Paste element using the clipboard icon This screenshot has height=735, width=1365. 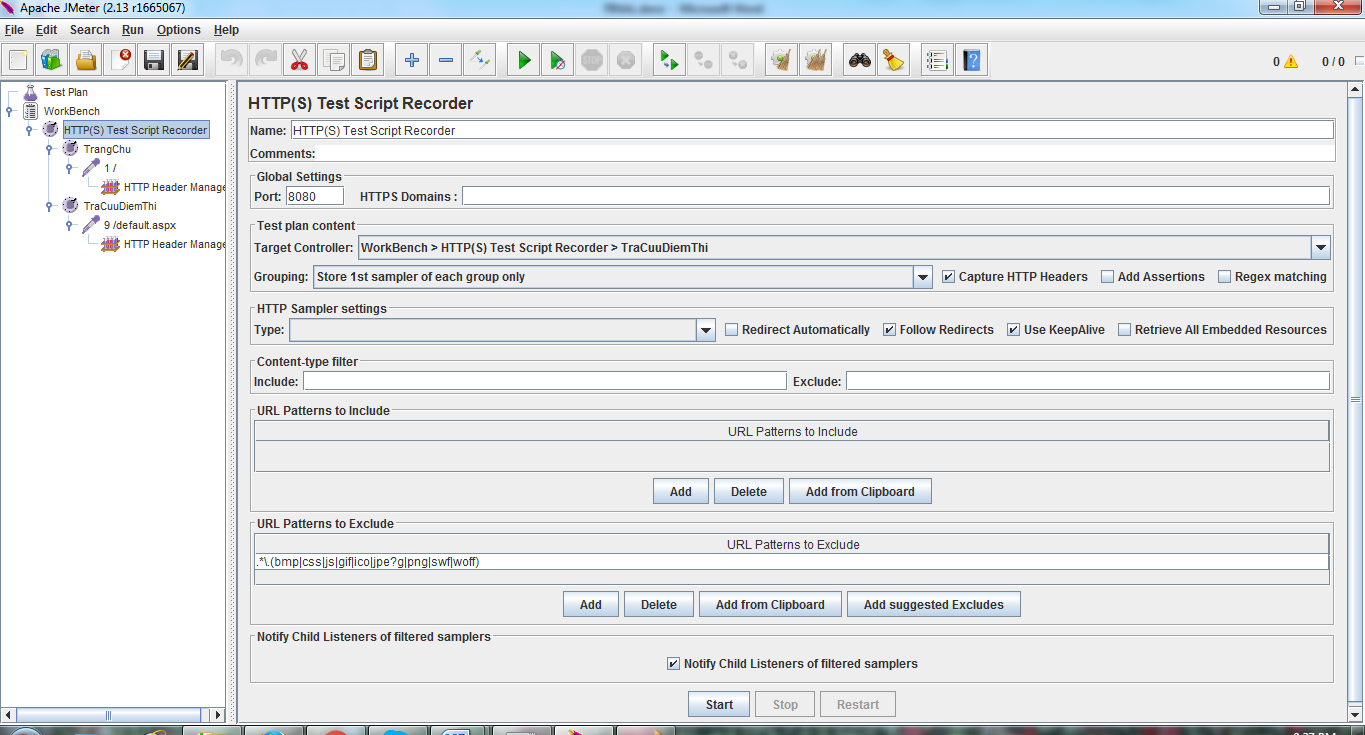tap(367, 61)
